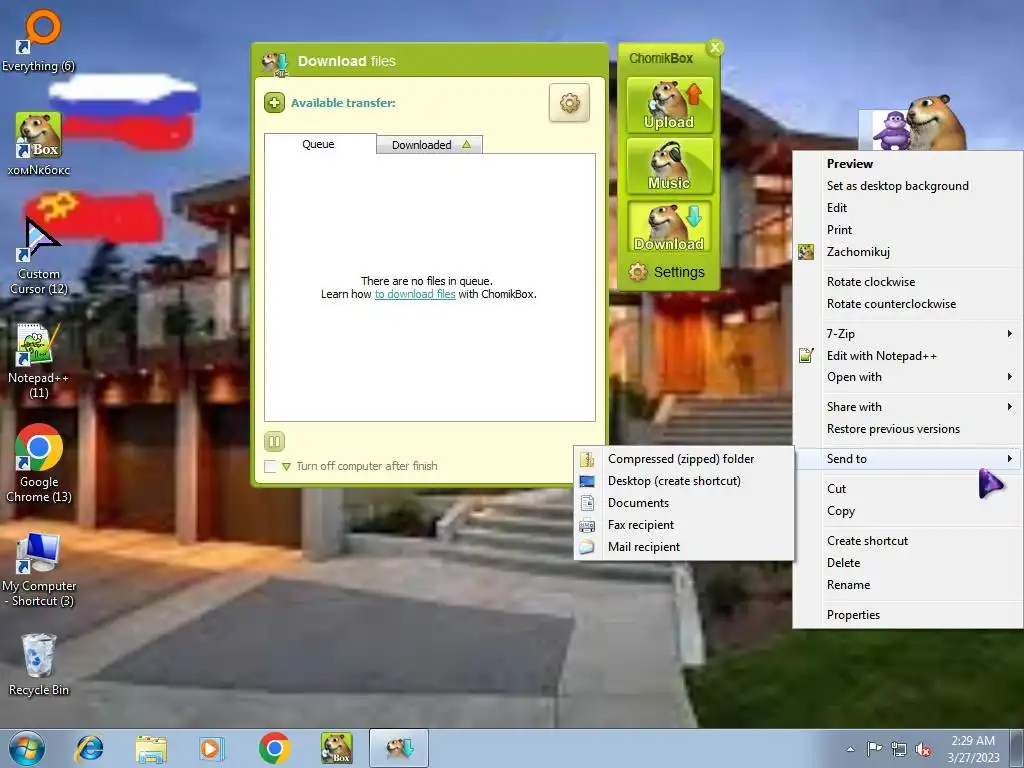This screenshot has width=1024, height=768.
Task: Expand the 7-Zip submenu
Action: [x=908, y=334]
